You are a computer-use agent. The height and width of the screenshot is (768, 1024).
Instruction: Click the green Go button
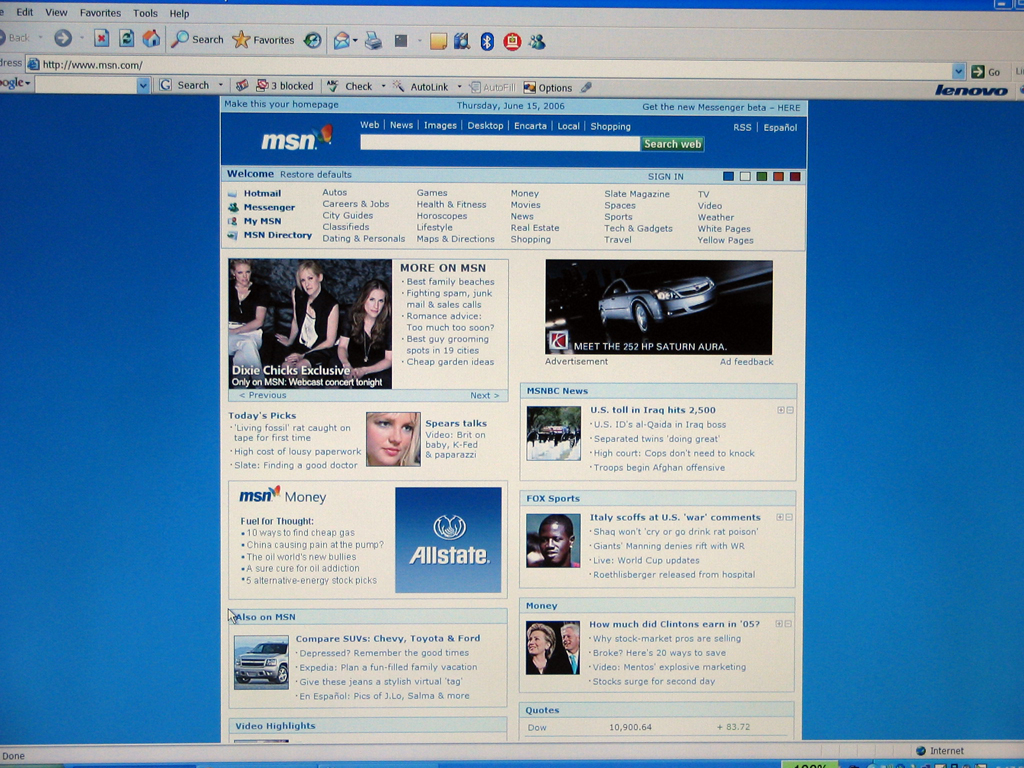coord(986,72)
